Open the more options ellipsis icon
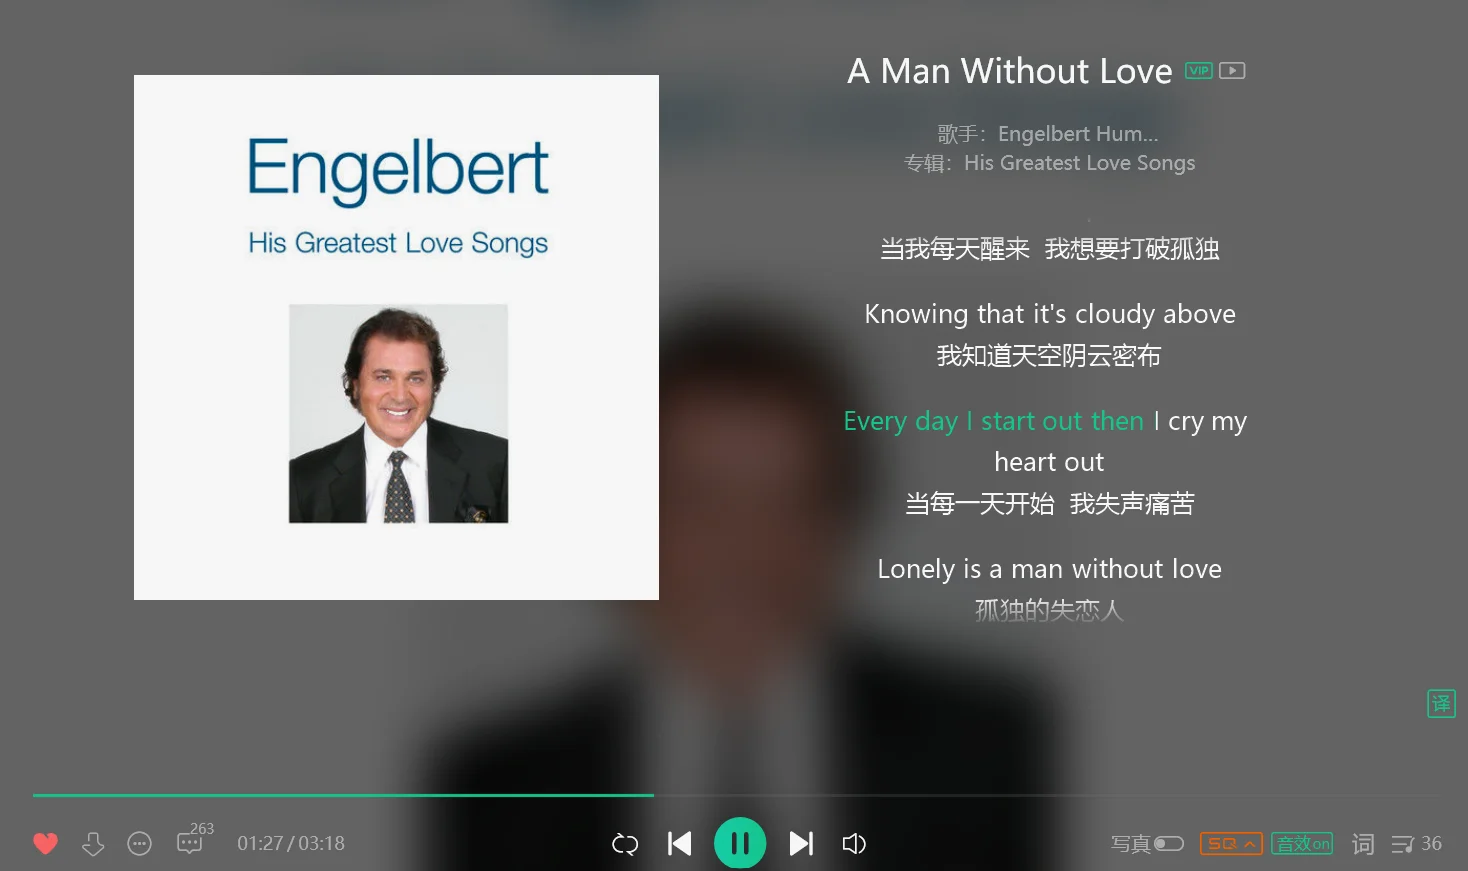This screenshot has width=1468, height=871. (x=140, y=844)
